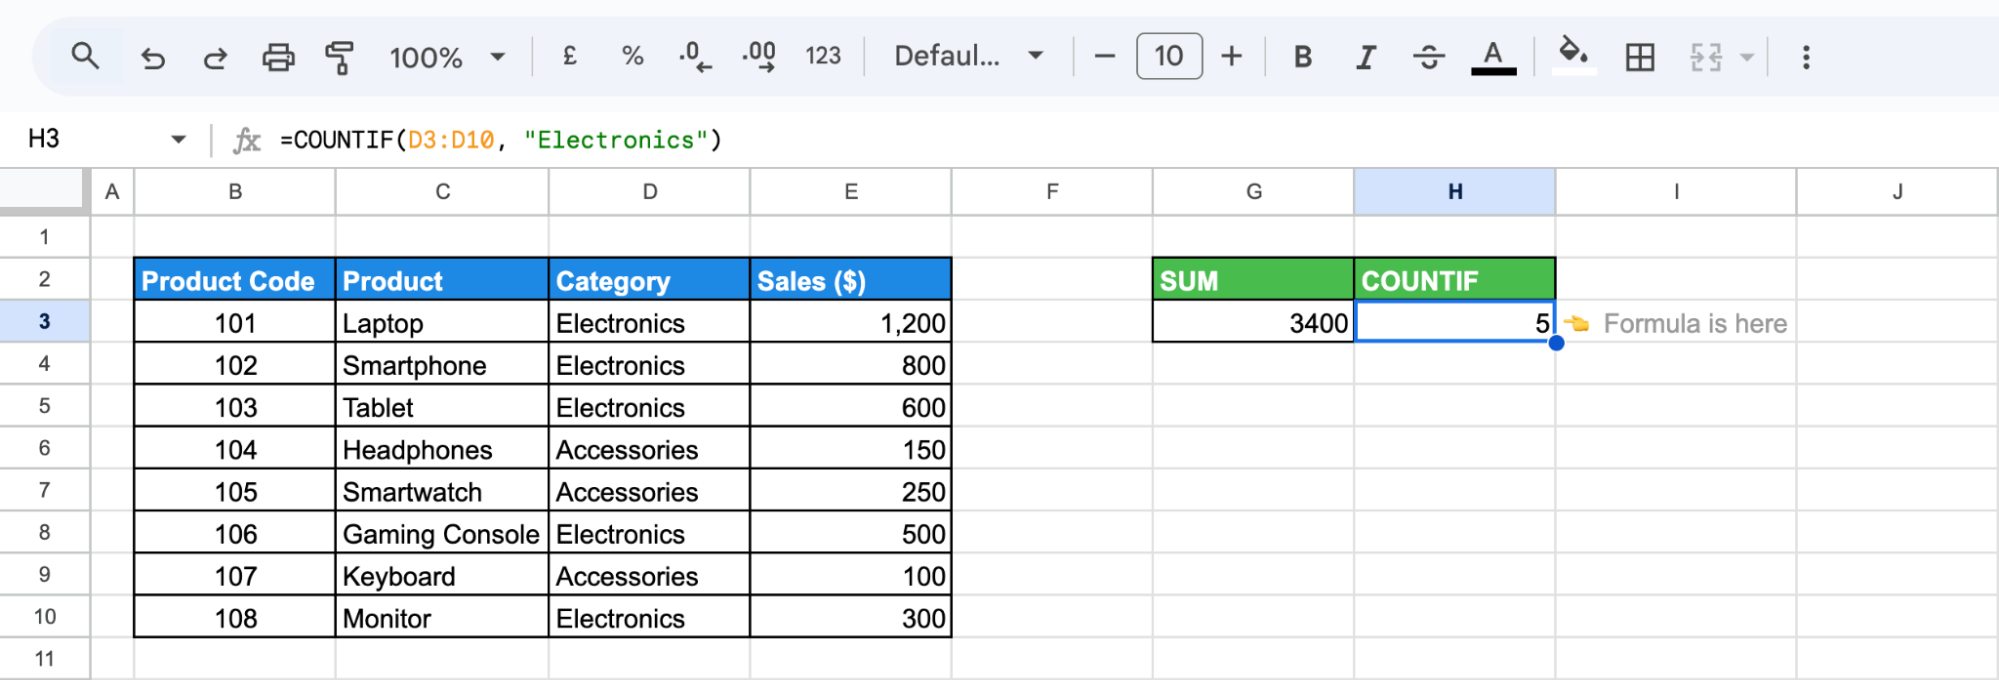Click the Category header cell

click(x=650, y=280)
